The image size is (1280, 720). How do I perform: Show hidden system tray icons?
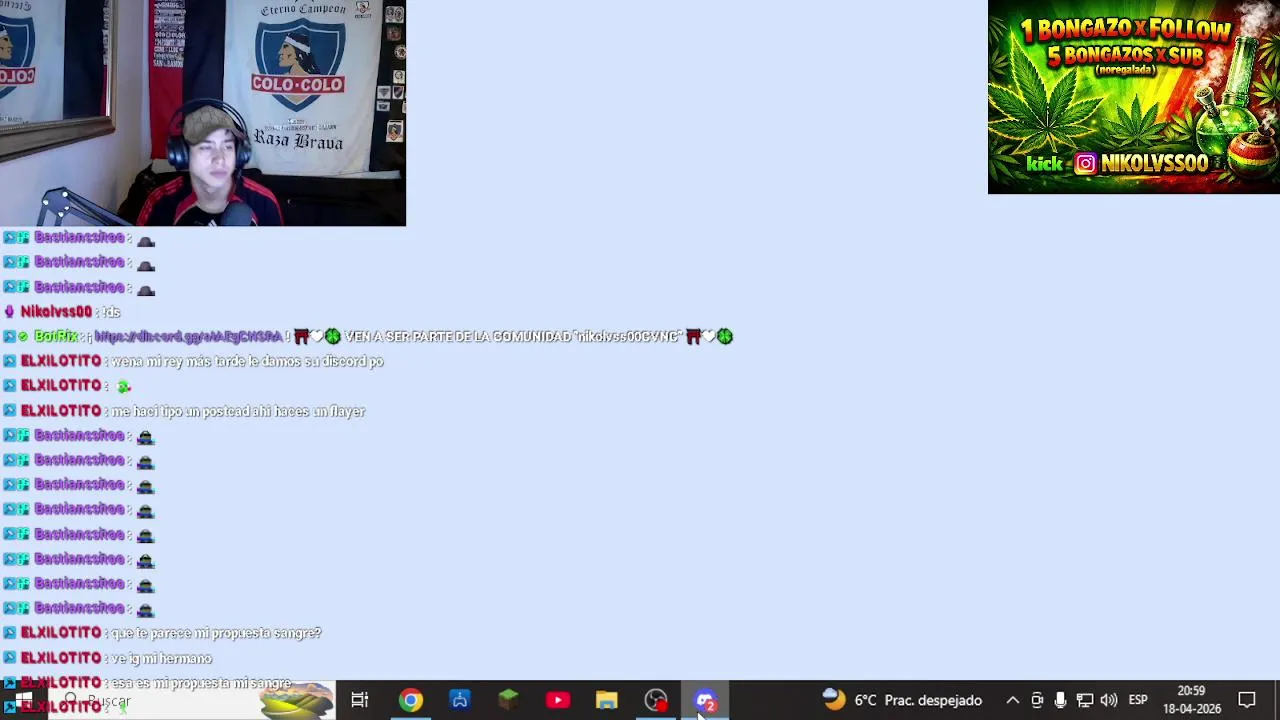click(1012, 700)
